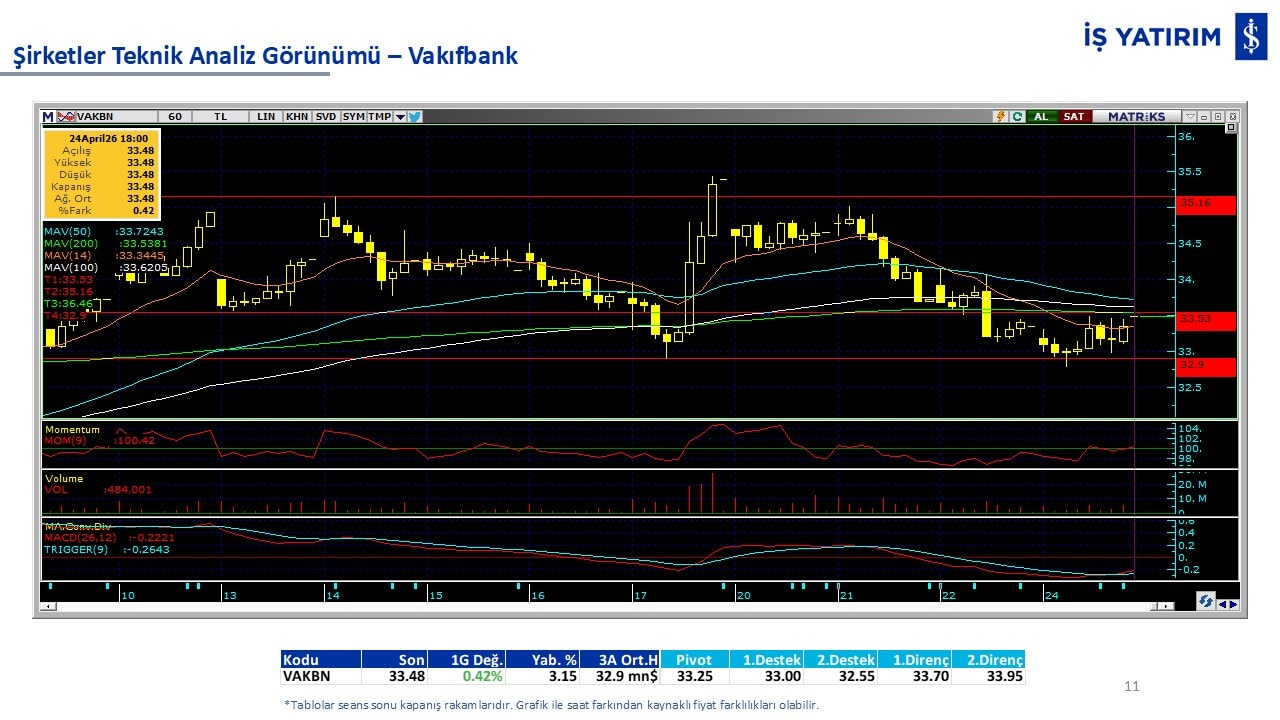
Task: Open the dropdown arrow after TMP
Action: [x=400, y=117]
